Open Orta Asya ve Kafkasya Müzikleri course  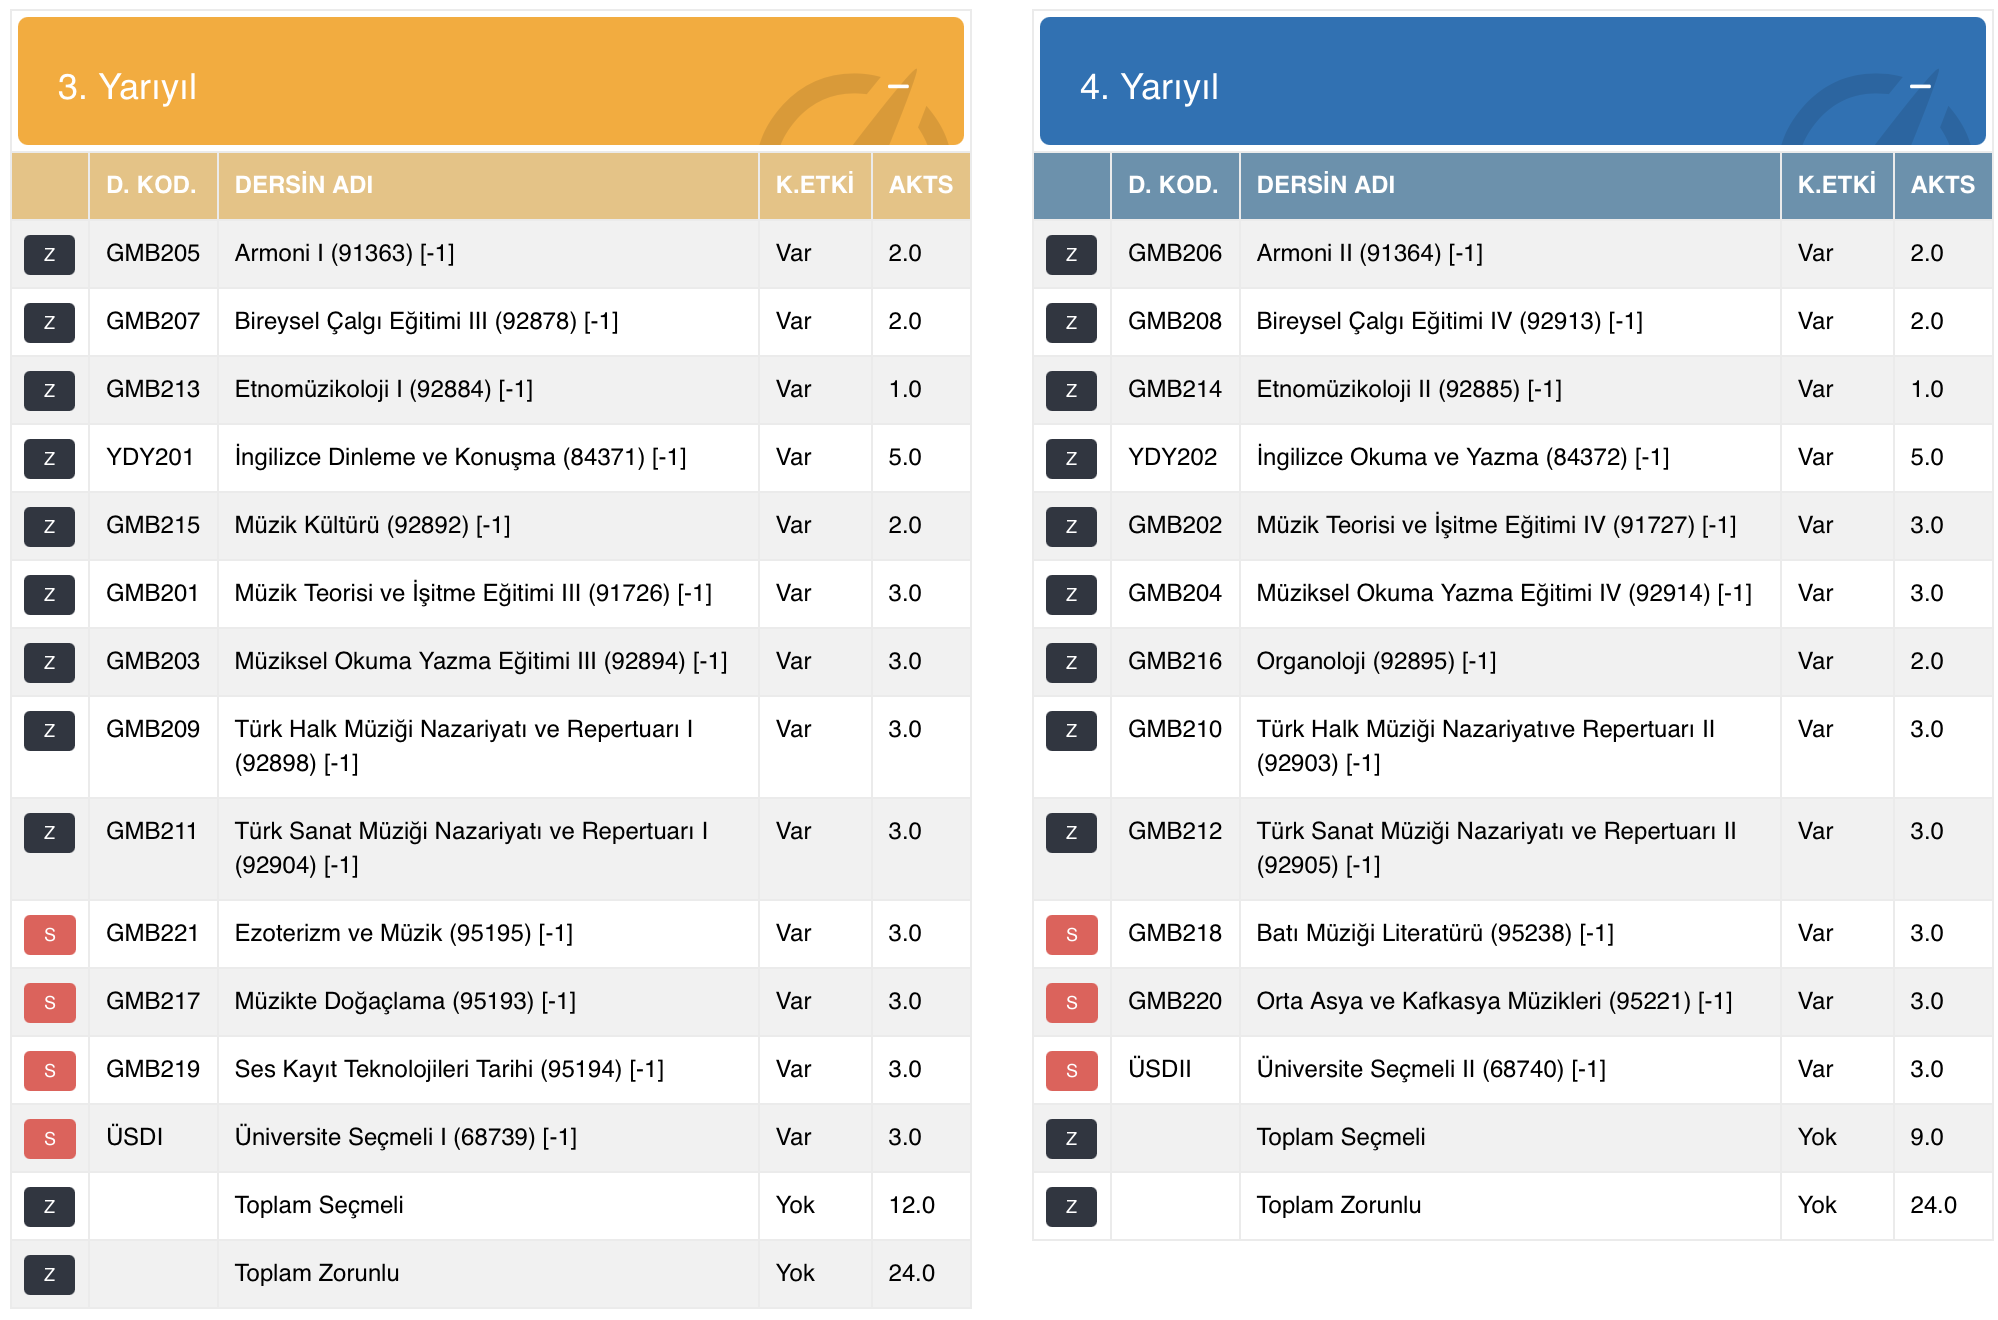point(1493,1001)
